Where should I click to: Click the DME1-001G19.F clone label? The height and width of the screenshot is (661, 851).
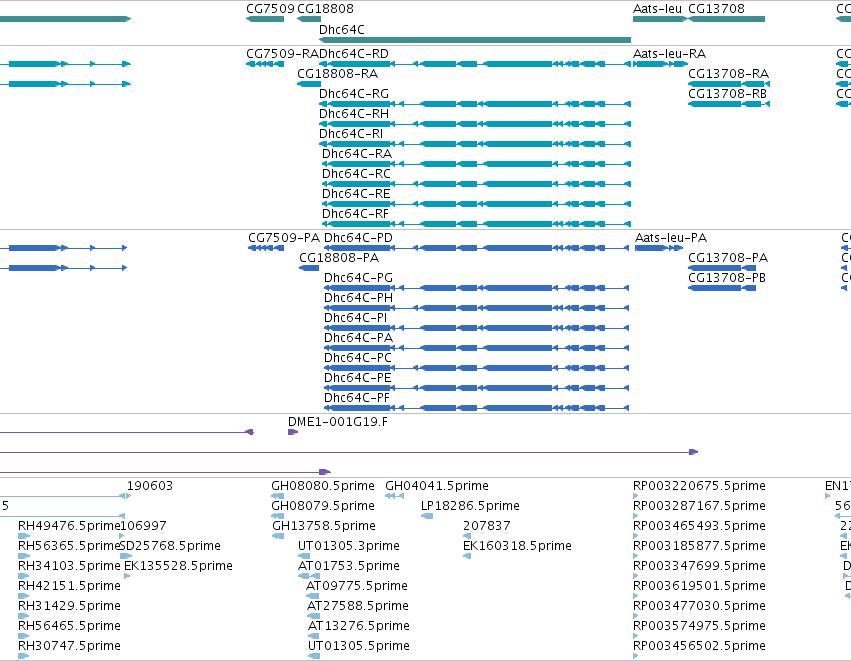click(x=338, y=422)
